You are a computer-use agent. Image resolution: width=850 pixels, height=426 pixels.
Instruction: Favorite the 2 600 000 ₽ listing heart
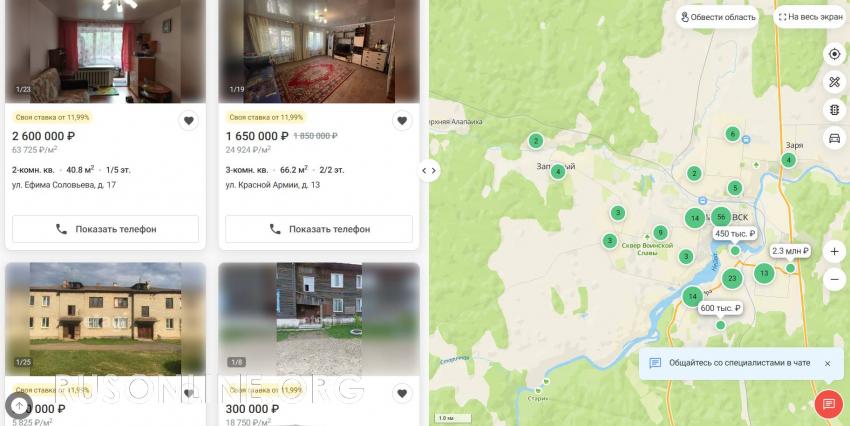click(188, 121)
